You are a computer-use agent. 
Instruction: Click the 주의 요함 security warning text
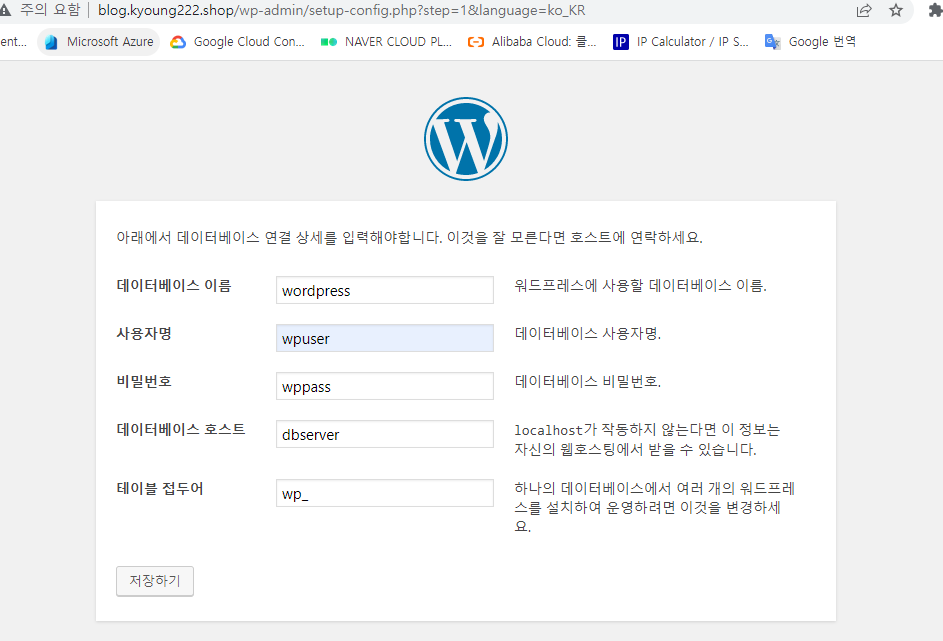click(50, 10)
